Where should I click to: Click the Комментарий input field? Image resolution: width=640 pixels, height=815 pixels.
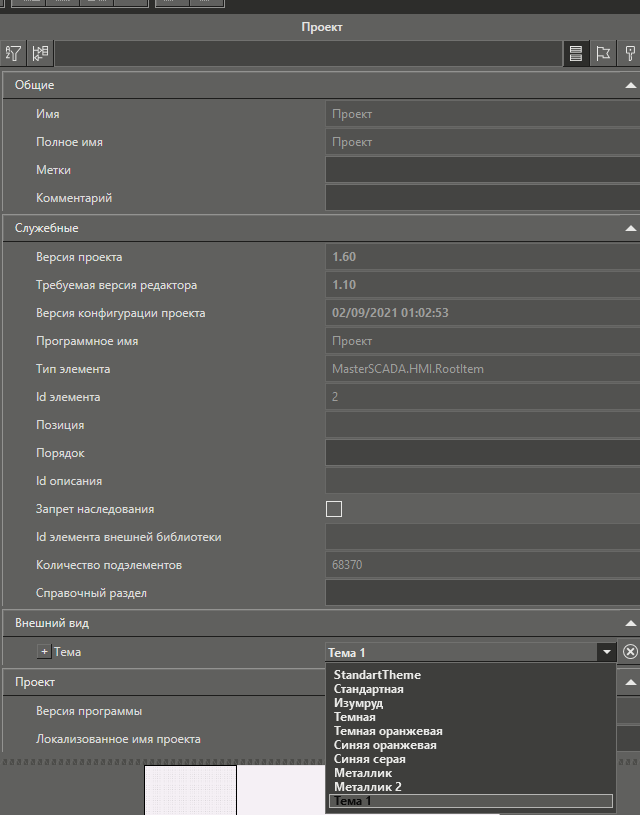coord(482,198)
